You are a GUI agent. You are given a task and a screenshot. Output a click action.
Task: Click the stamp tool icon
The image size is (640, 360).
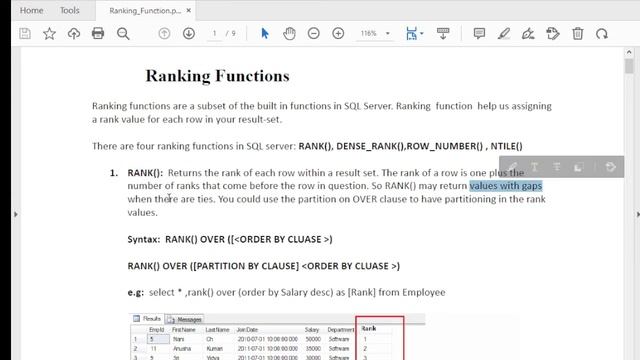tap(553, 33)
